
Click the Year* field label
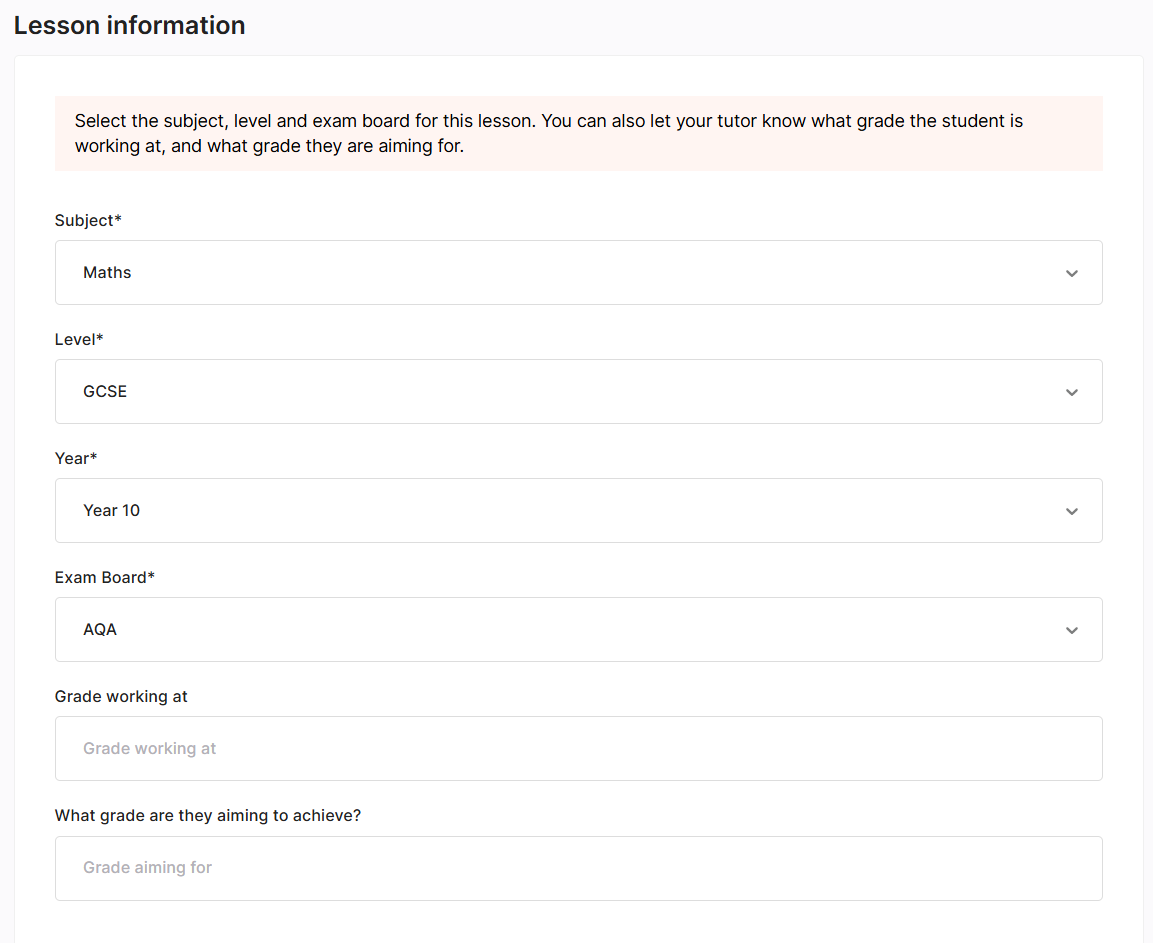click(76, 458)
